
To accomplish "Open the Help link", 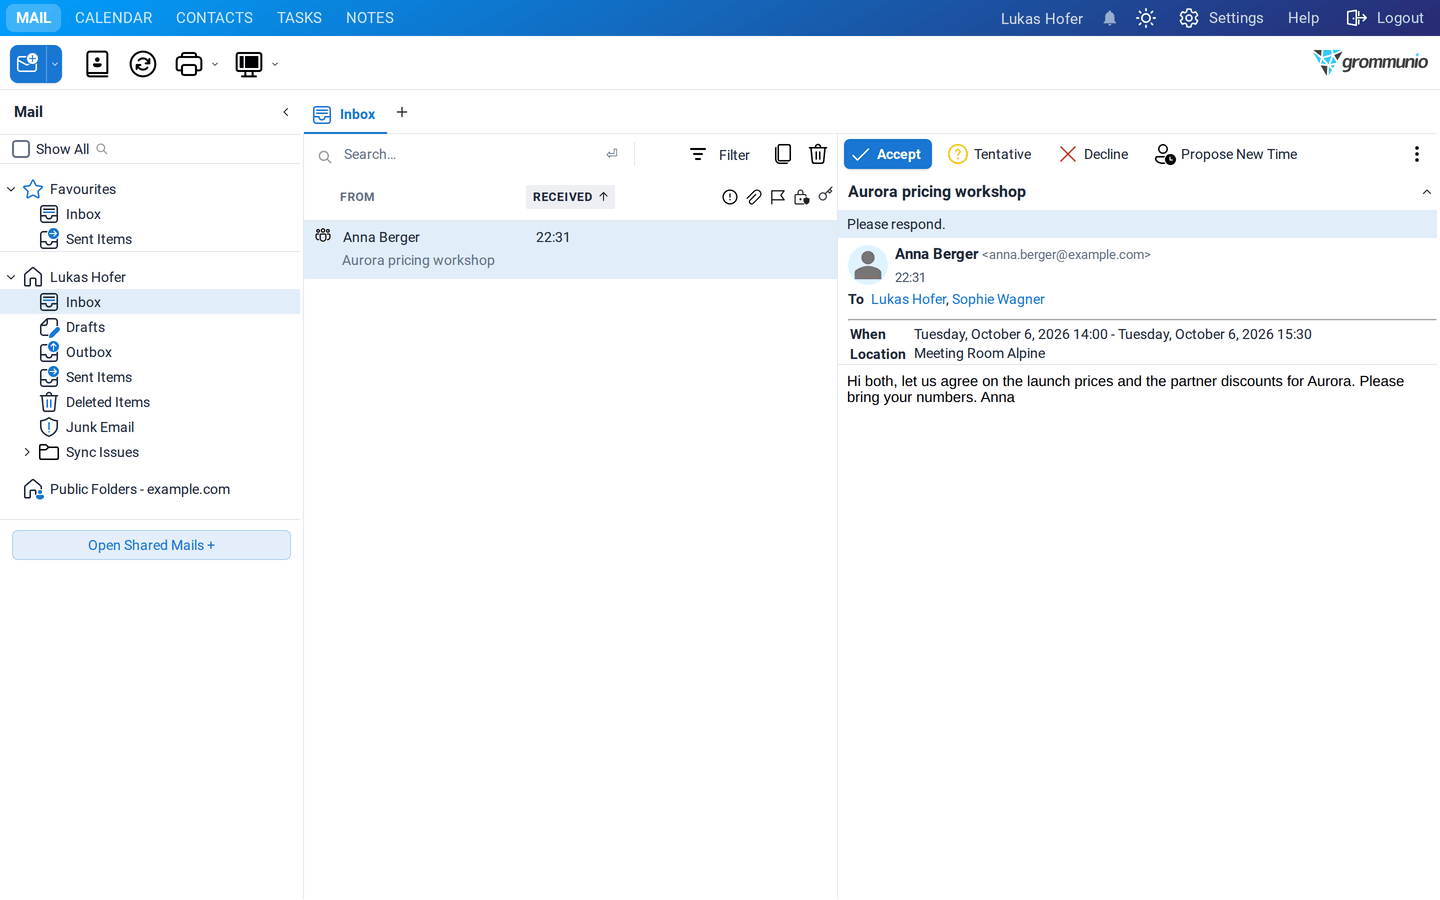I will [x=1303, y=18].
